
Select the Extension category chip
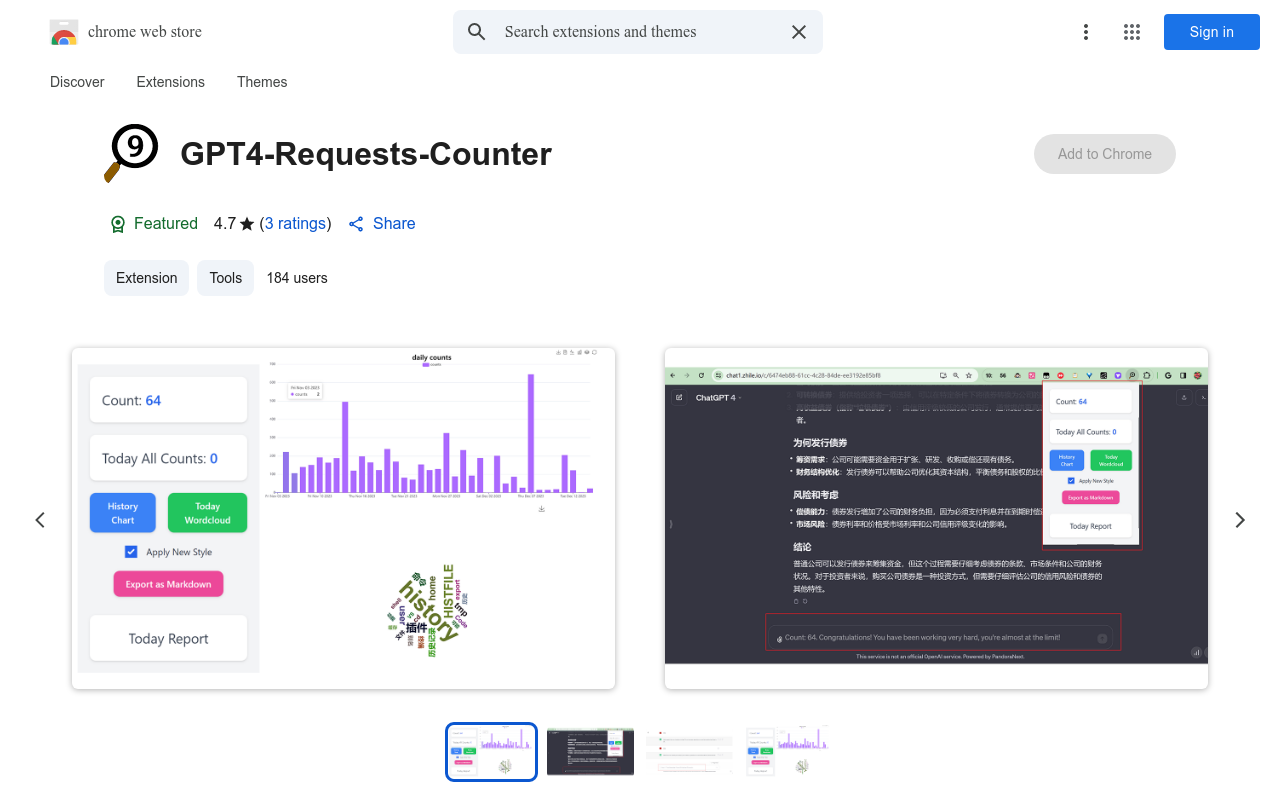coord(147,278)
